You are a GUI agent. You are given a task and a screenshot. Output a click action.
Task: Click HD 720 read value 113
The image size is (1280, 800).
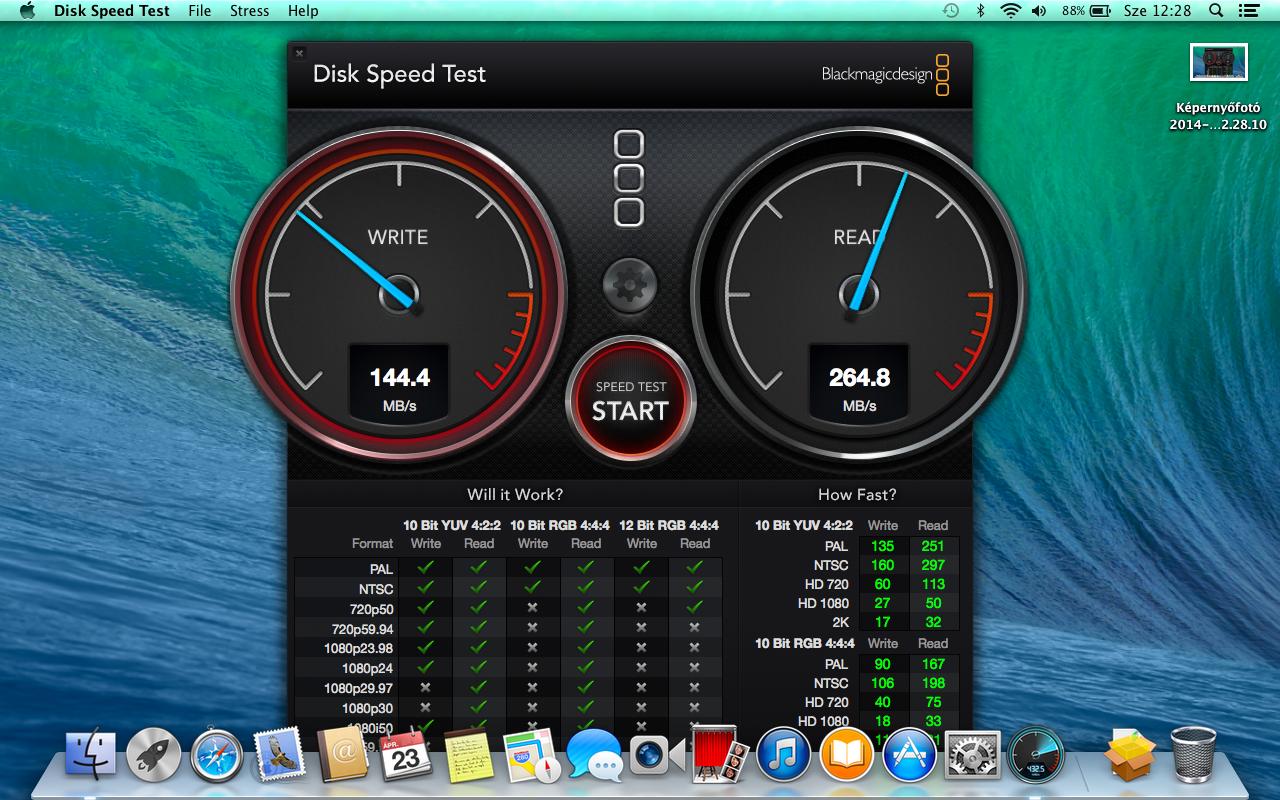[x=933, y=584]
